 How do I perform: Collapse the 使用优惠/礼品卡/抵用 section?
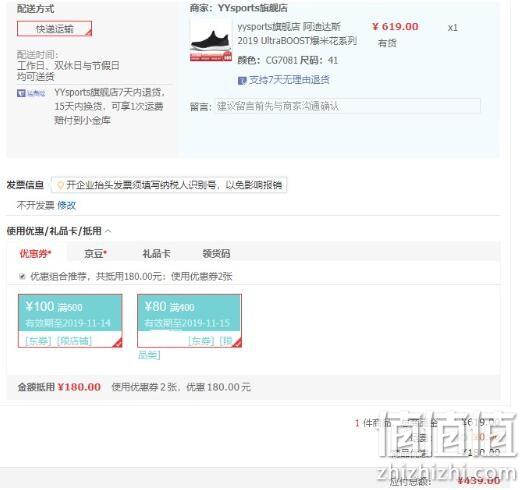click(108, 231)
